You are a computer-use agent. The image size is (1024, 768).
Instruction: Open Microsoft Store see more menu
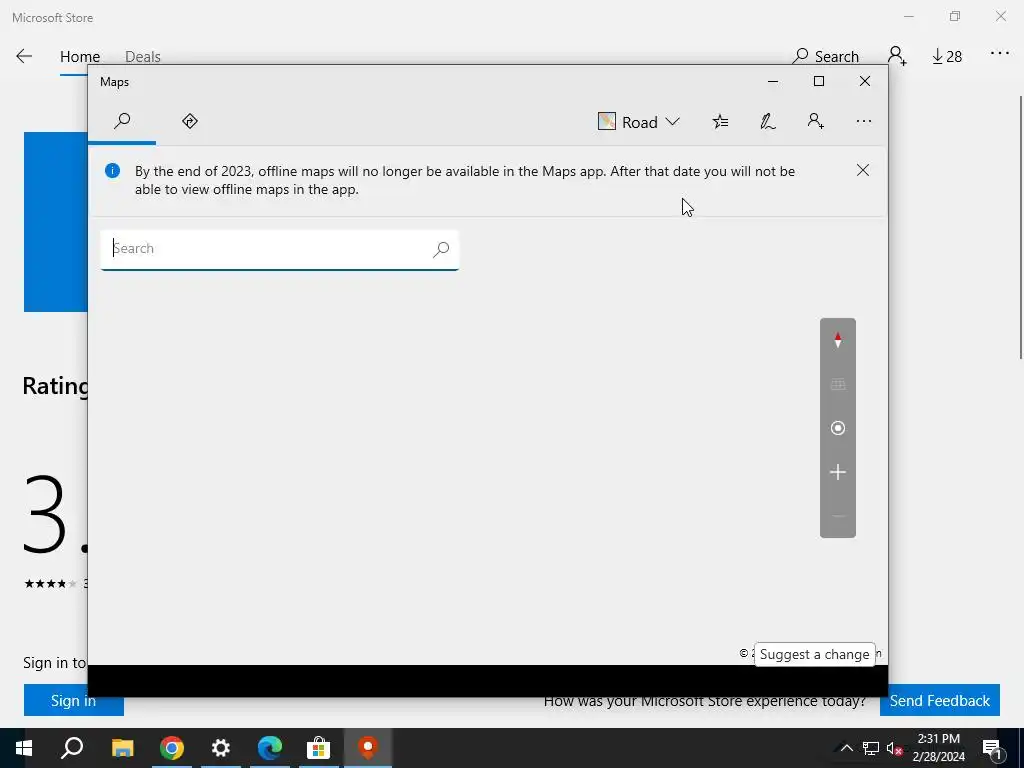click(x=1000, y=54)
